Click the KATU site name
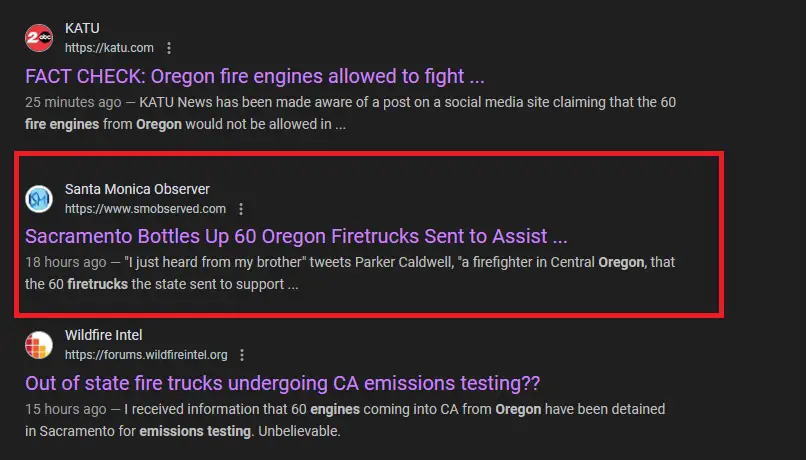Image resolution: width=806 pixels, height=460 pixels. tap(83, 28)
